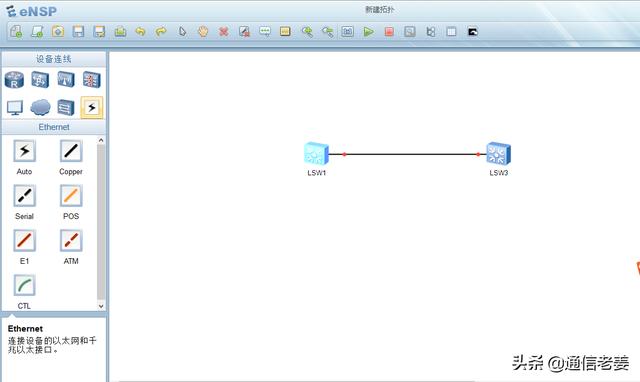Select the custom device category icon
Screen dimensions: 640x382
point(66,107)
